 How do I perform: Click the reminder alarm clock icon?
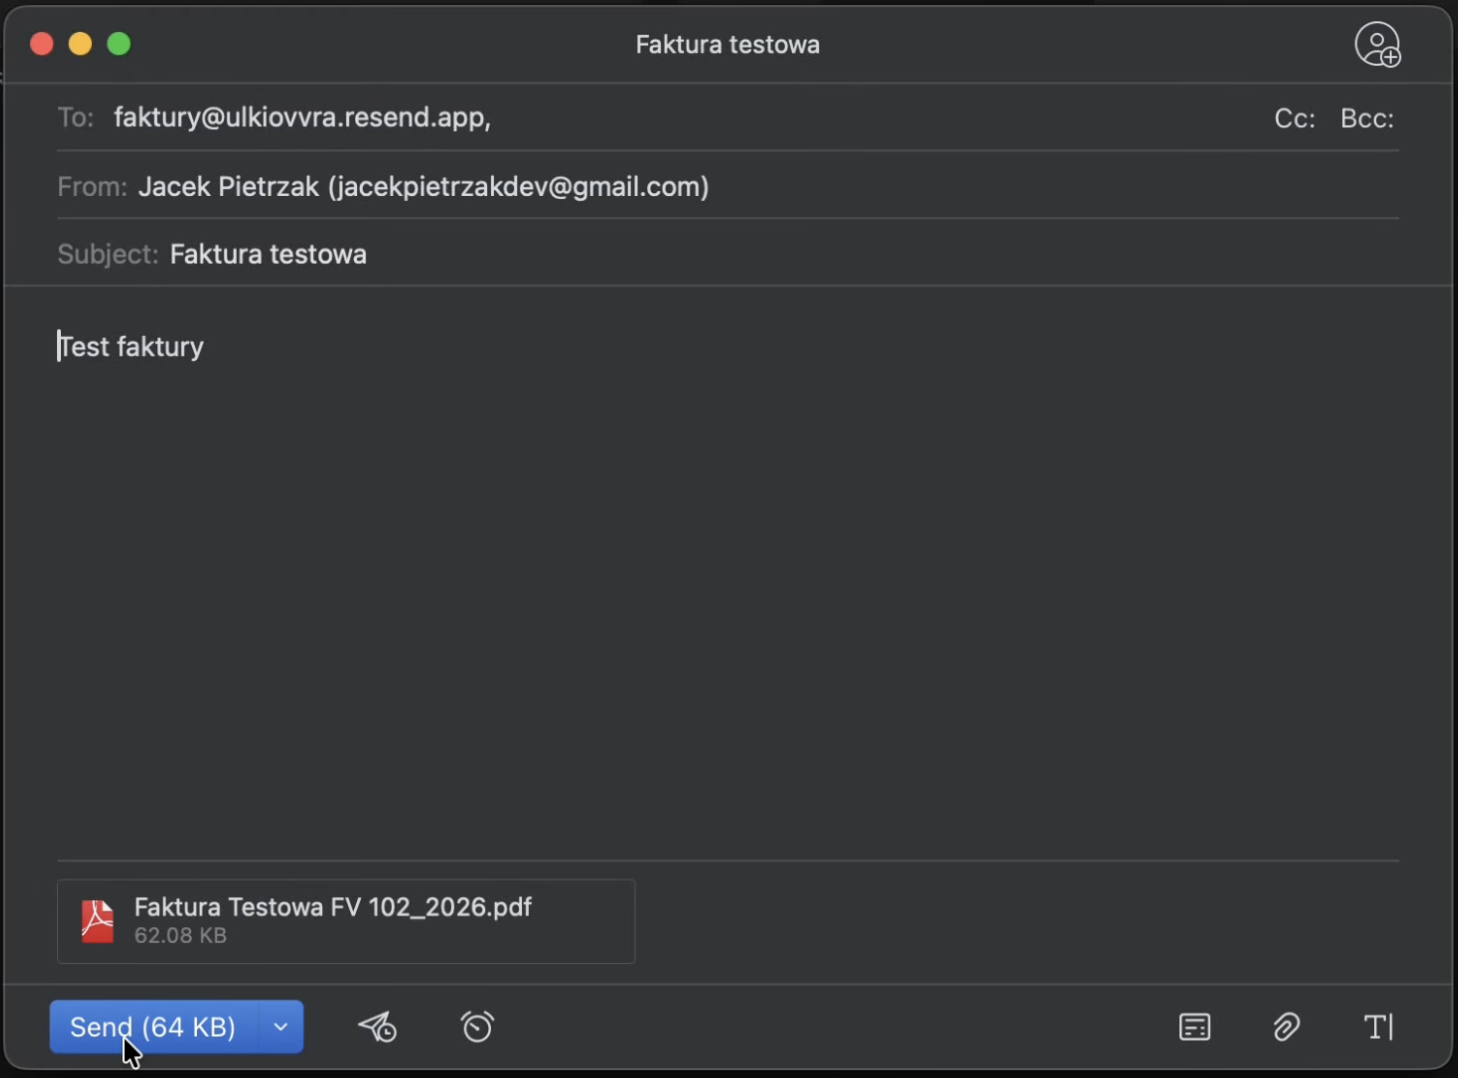(477, 1027)
